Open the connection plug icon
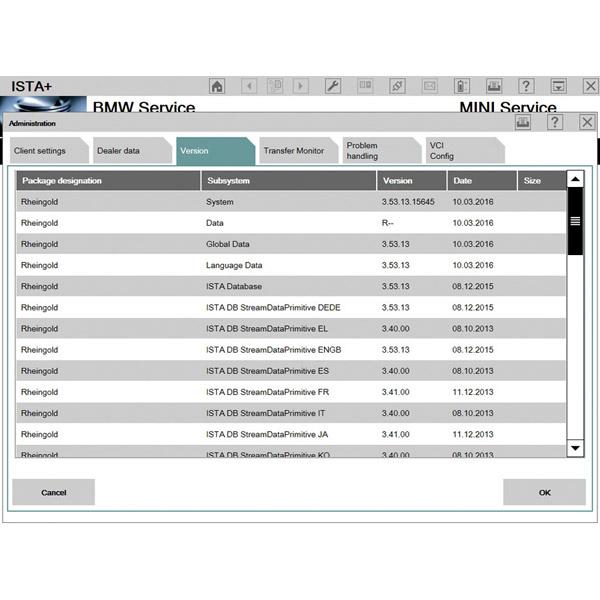This screenshot has height=600, width=600. click(397, 86)
